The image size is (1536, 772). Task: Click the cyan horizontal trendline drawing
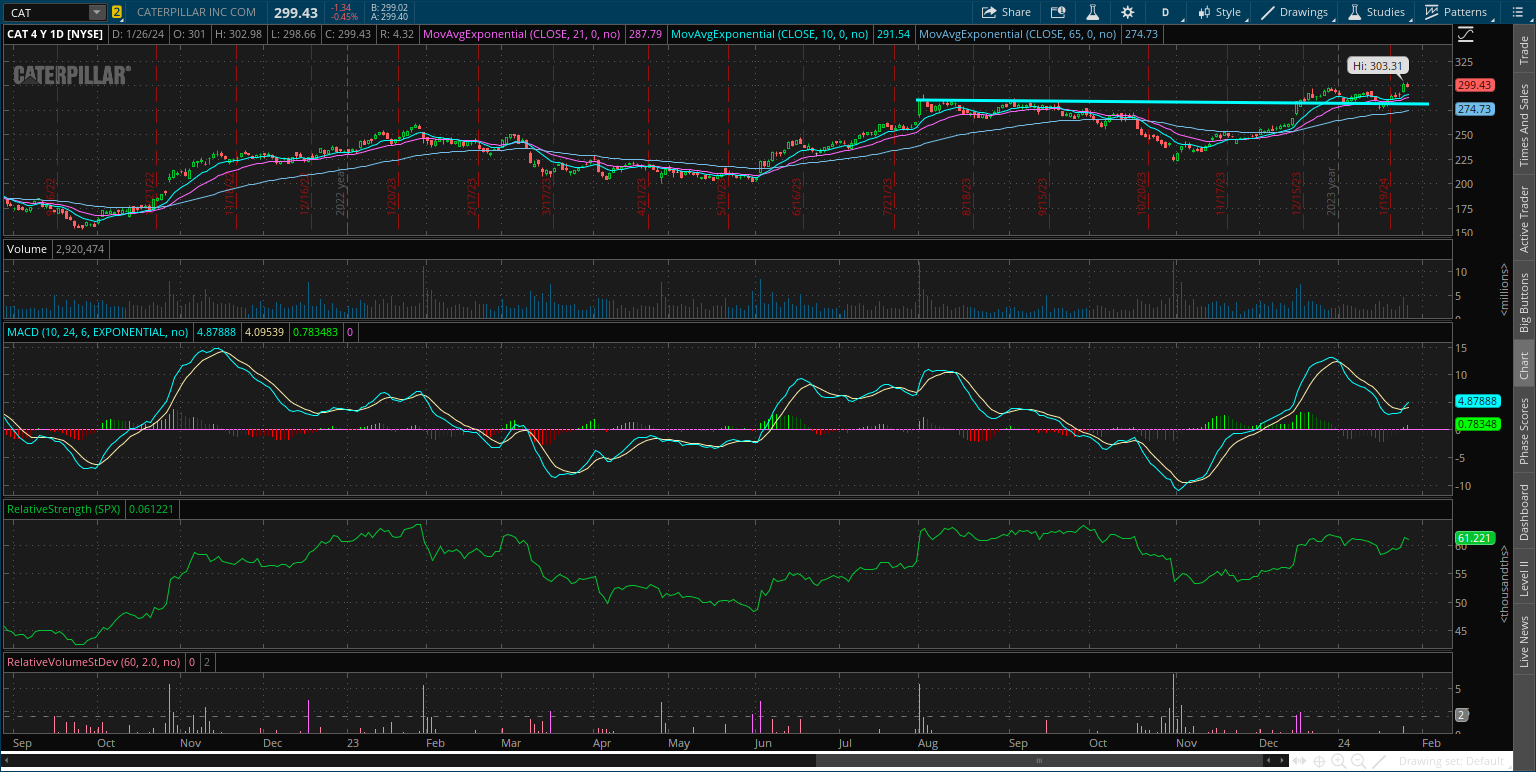(1172, 102)
